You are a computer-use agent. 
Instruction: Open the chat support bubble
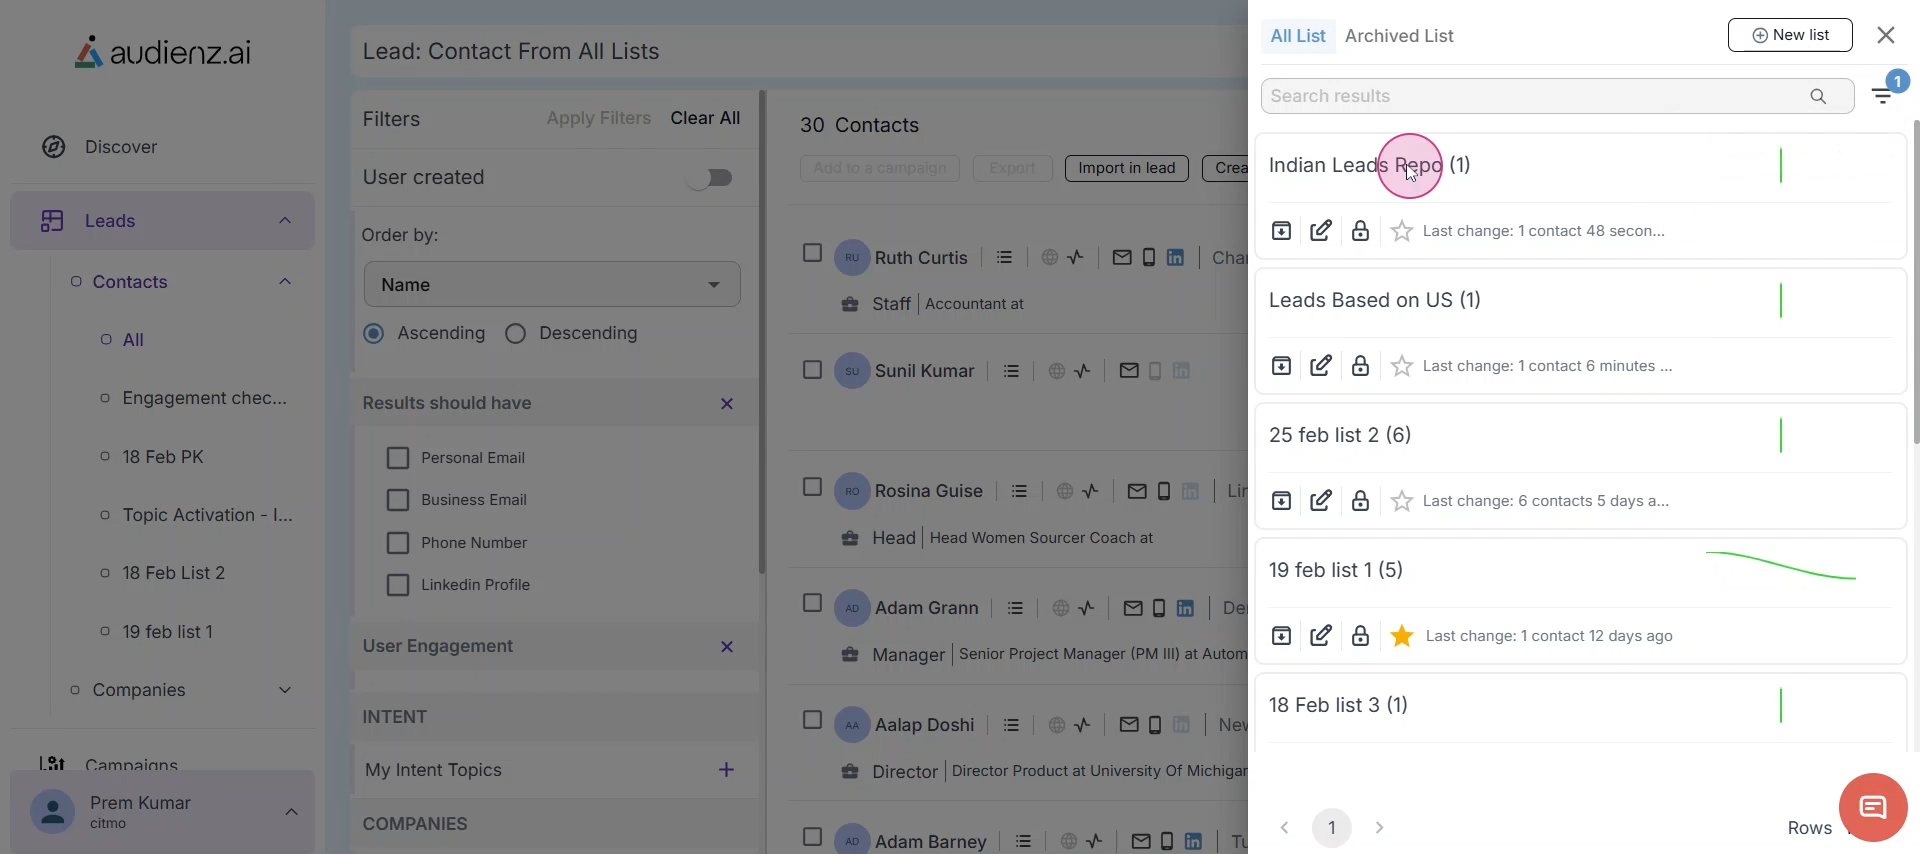(1873, 807)
